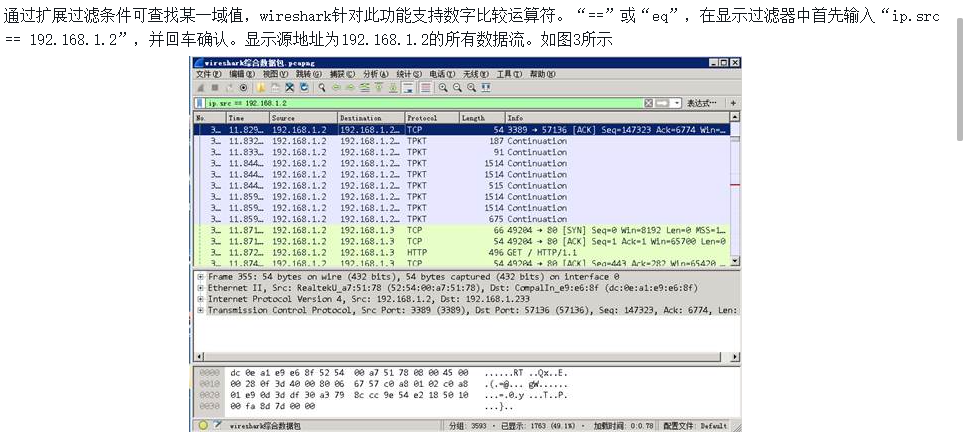Image resolution: width=963 pixels, height=438 pixels.
Task: Select the packet 3389 → 57136 [ACK]
Action: point(462,130)
